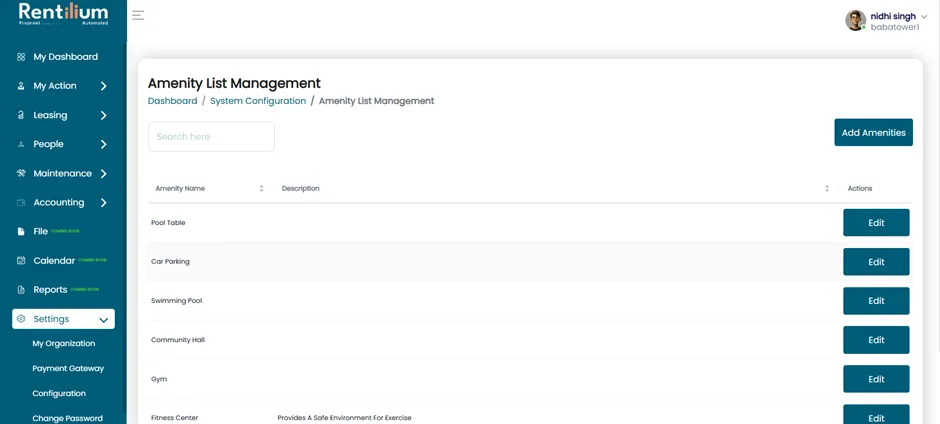This screenshot has width=940, height=424.
Task: Edit the Swimming Pool amenity
Action: pyautogui.click(x=876, y=301)
